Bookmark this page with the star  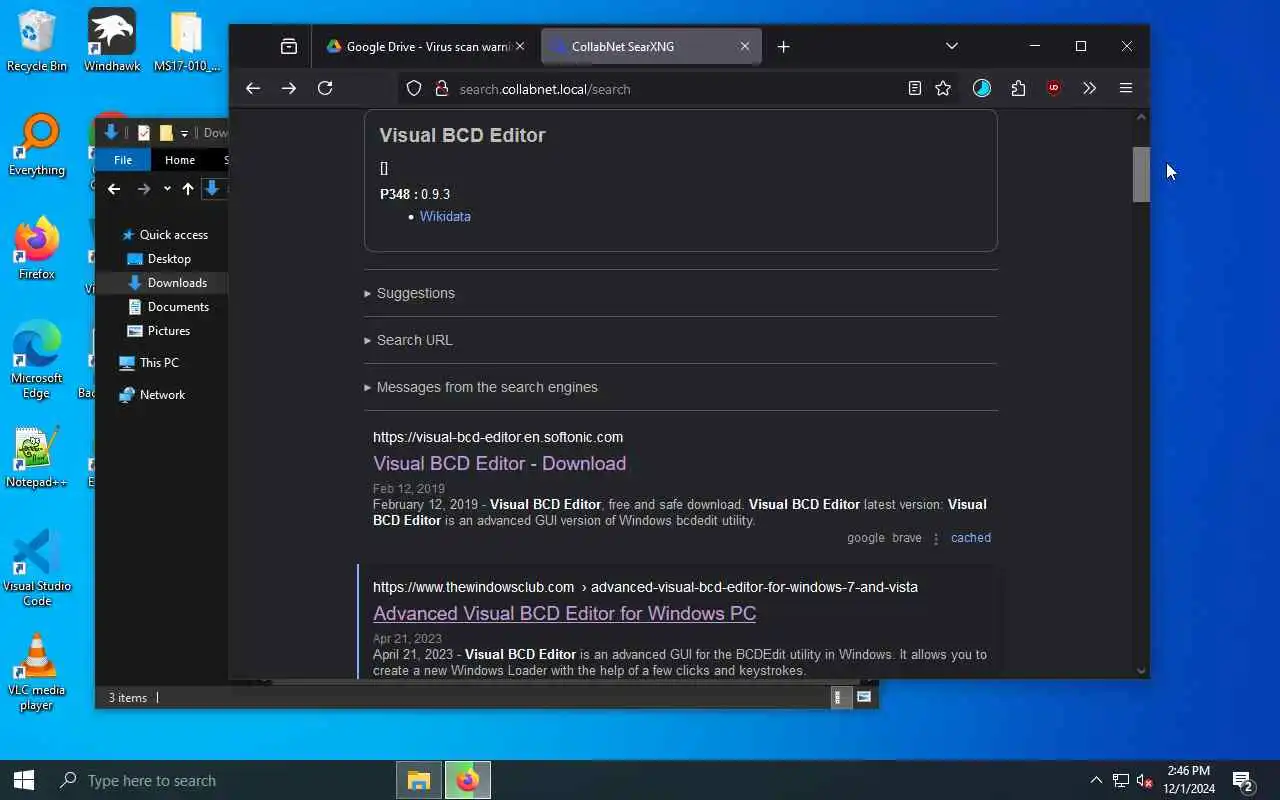coord(943,89)
